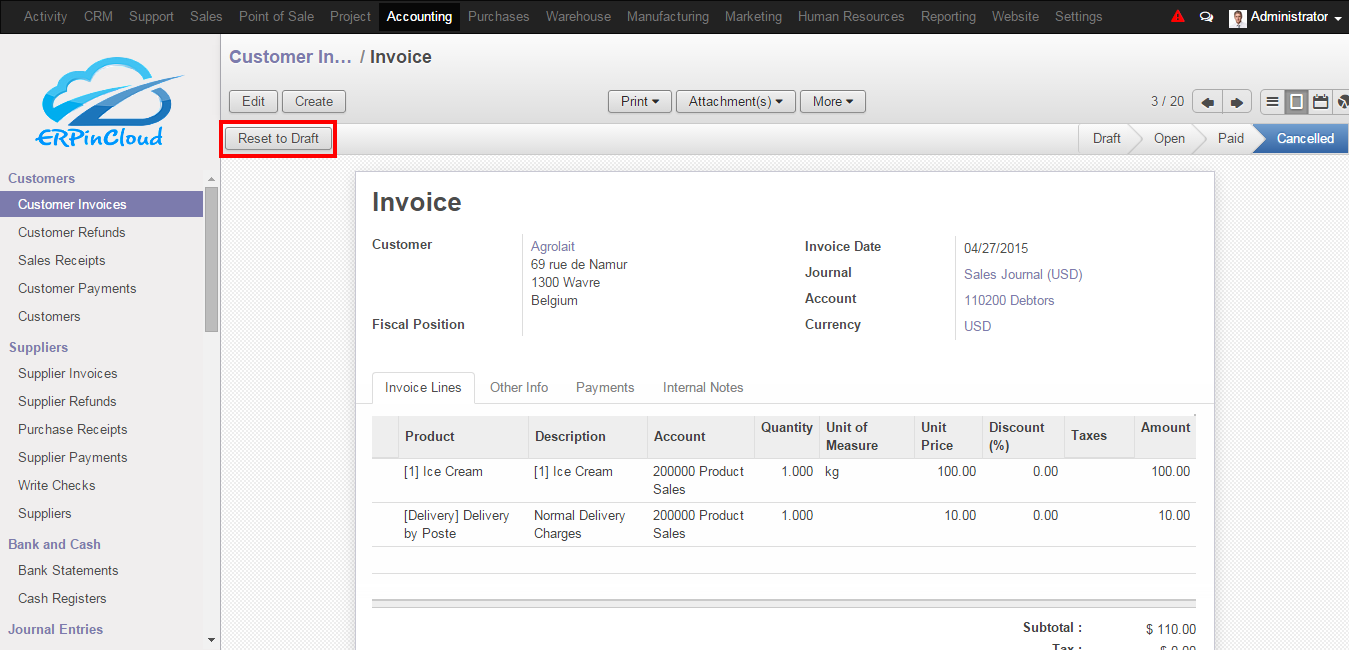Open Cash Registers in sidebar

(101, 599)
